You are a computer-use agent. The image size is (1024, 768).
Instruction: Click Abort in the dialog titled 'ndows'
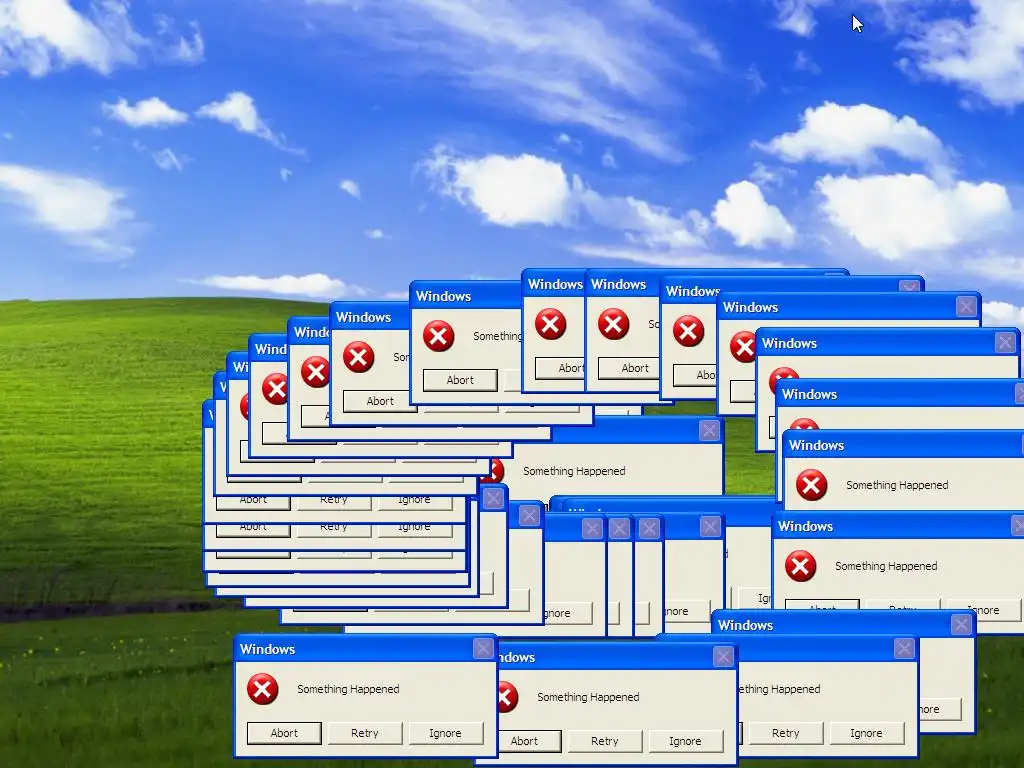point(530,741)
